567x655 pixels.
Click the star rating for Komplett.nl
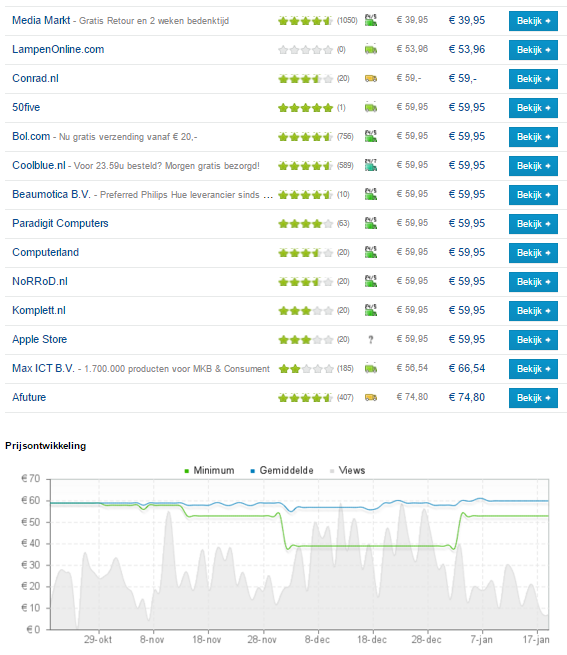pyautogui.click(x=305, y=311)
